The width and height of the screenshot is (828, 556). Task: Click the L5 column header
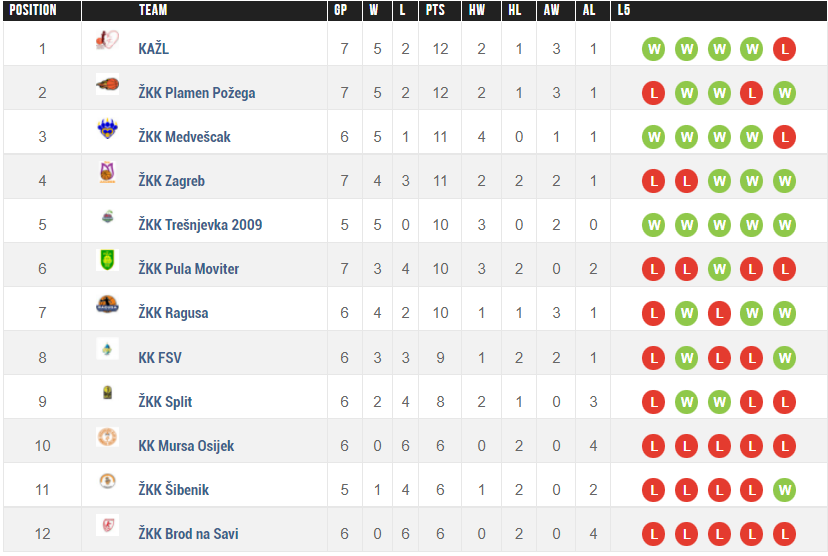(x=625, y=10)
